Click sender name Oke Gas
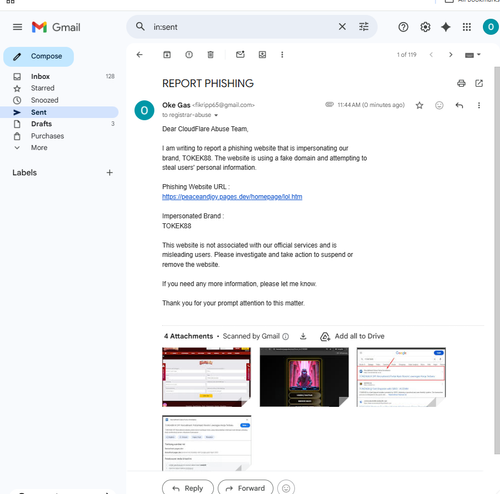The image size is (500, 494). [176, 105]
